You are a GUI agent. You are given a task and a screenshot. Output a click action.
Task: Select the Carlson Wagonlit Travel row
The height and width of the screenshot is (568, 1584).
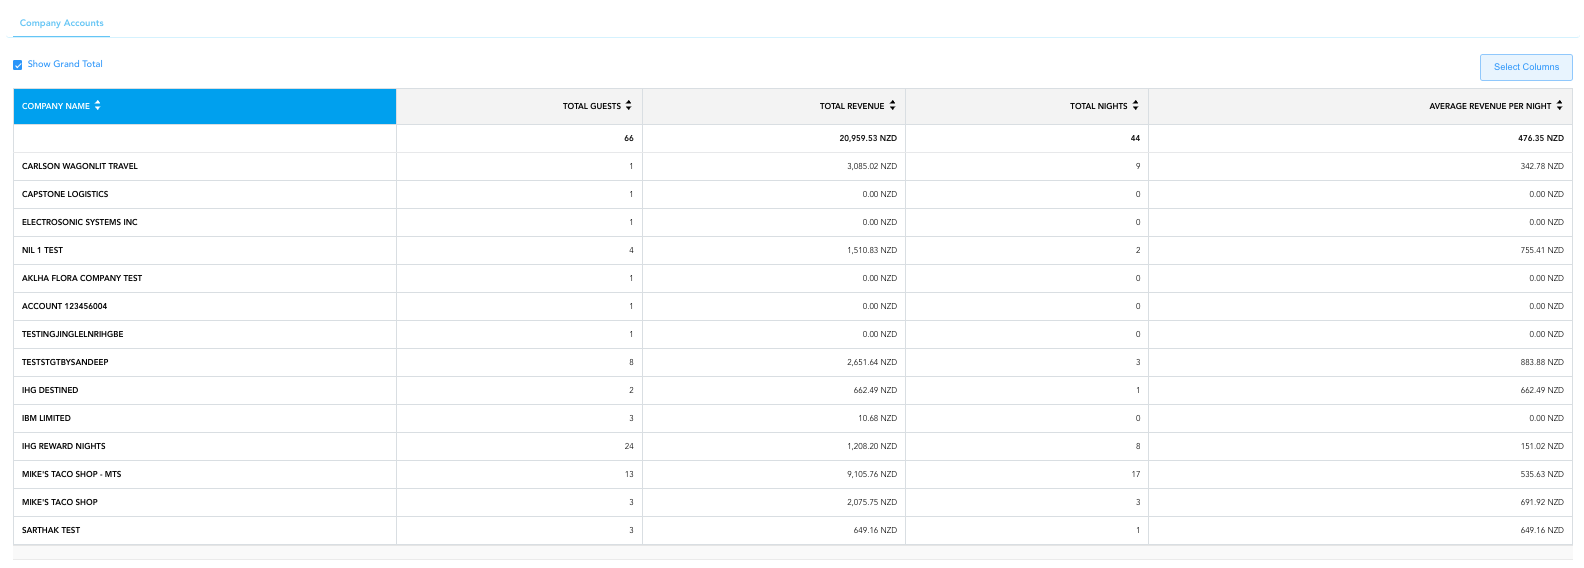point(80,166)
